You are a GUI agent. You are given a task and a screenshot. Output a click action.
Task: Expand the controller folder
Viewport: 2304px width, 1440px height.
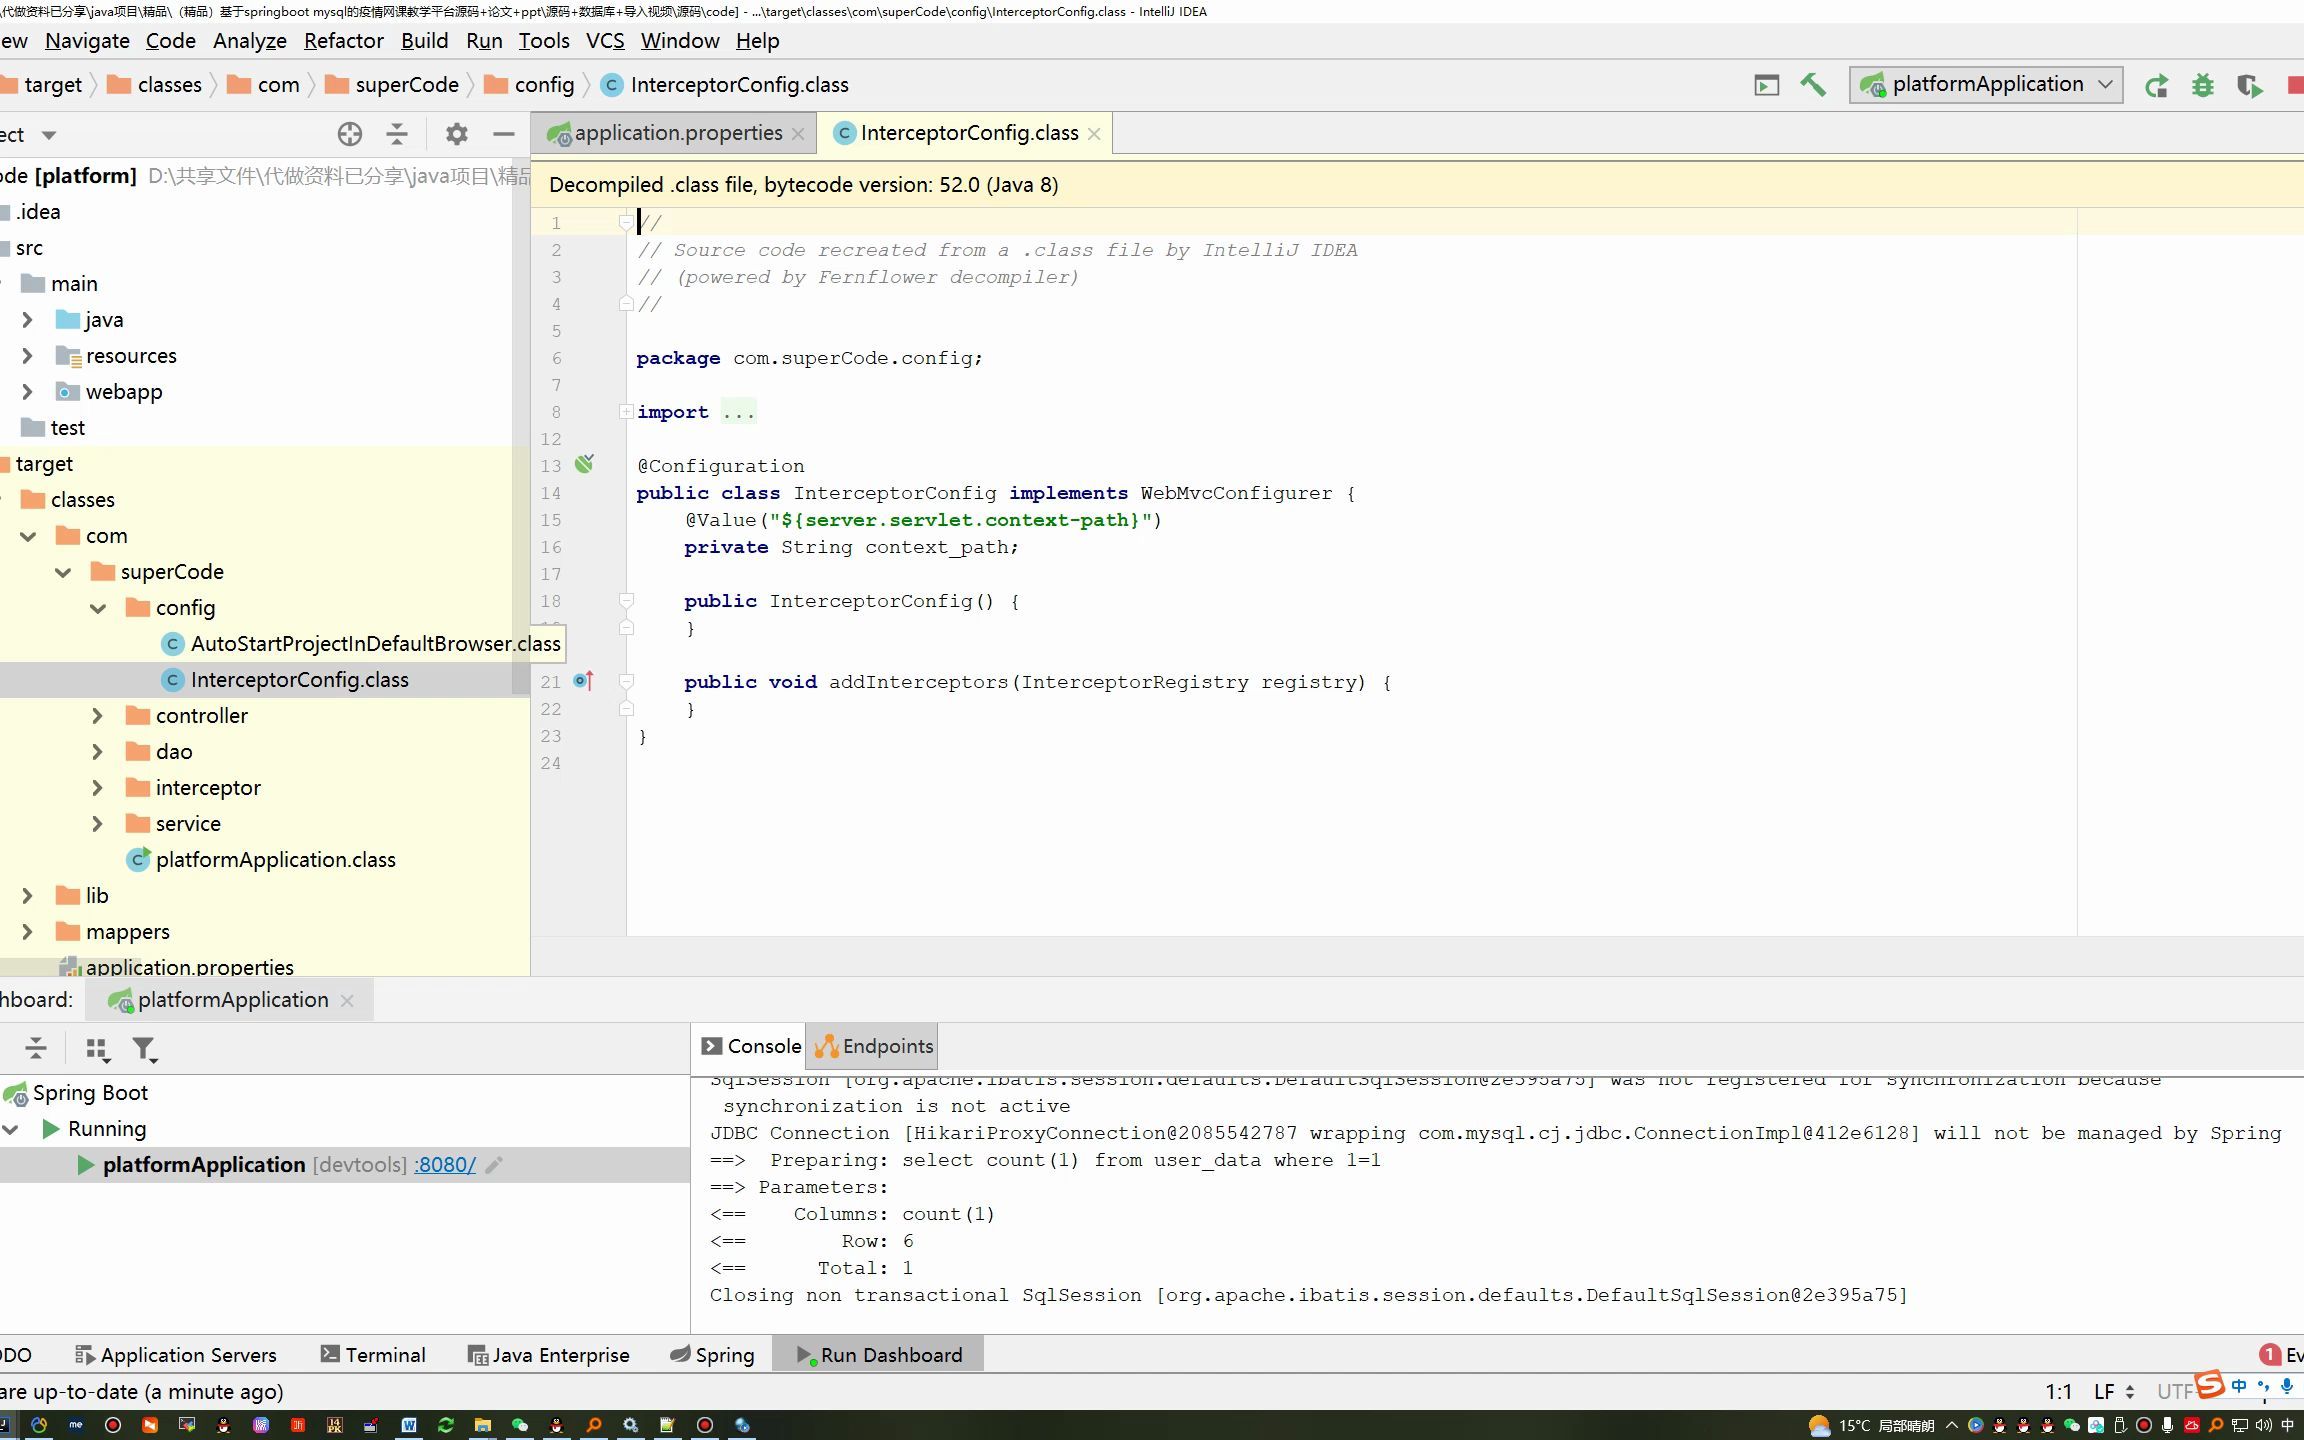coord(97,716)
